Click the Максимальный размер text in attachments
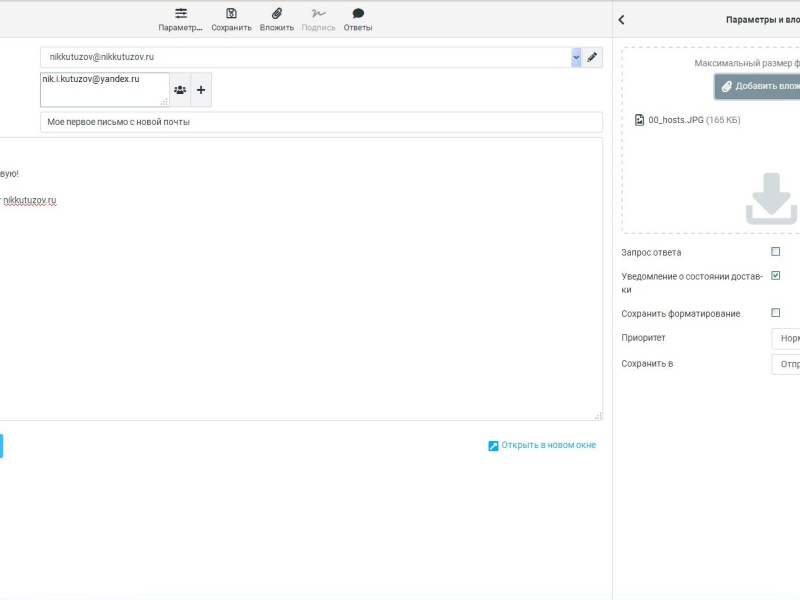The image size is (800, 600). [x=747, y=63]
